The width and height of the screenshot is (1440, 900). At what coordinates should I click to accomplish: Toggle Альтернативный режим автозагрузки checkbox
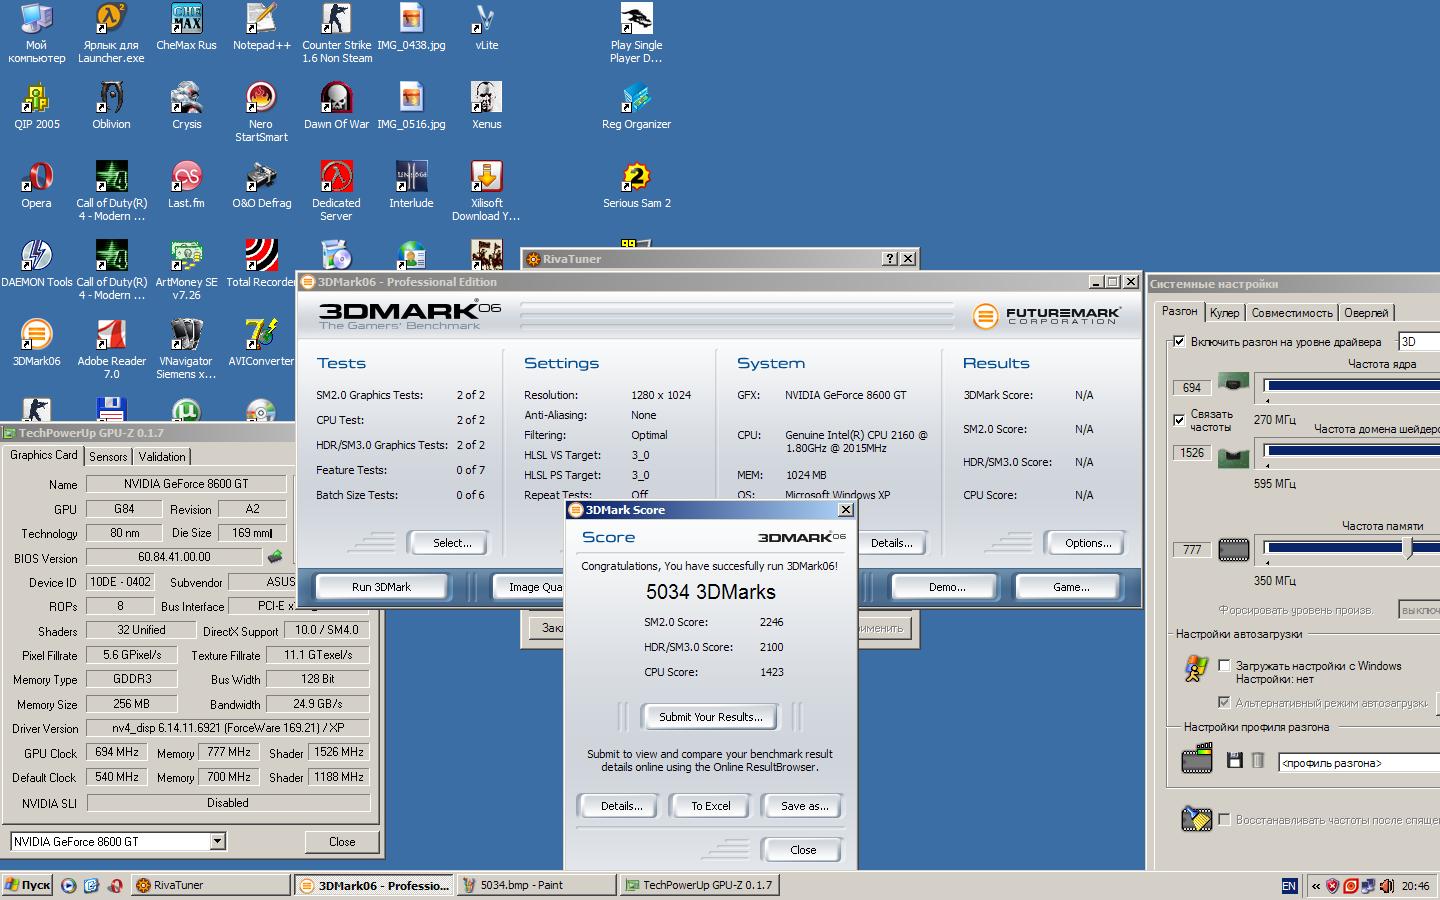click(1224, 703)
